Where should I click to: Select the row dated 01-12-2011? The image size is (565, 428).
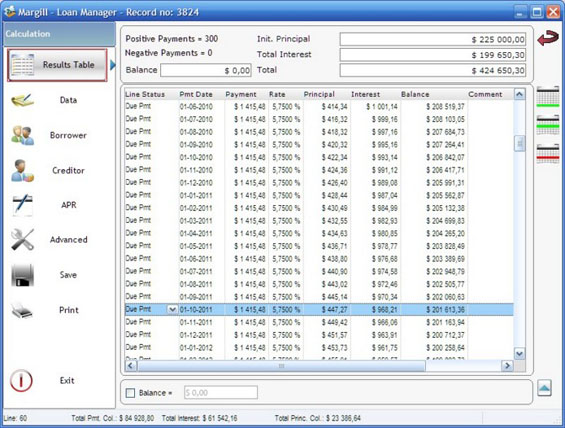319,335
